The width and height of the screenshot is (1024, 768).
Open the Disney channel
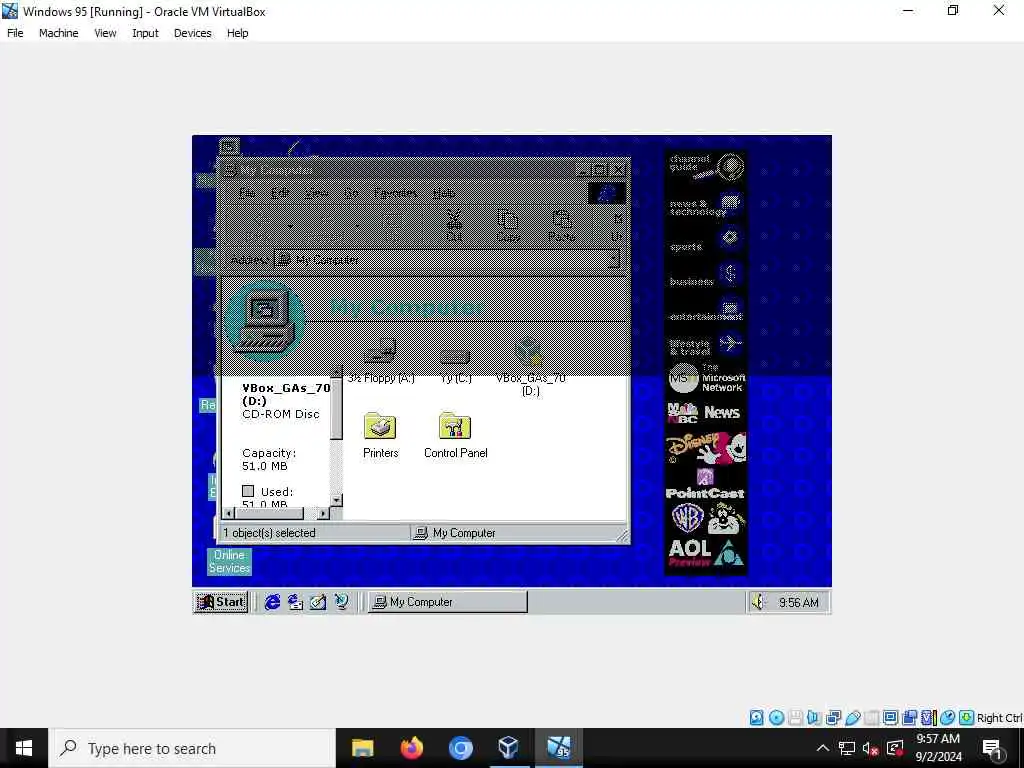point(706,448)
